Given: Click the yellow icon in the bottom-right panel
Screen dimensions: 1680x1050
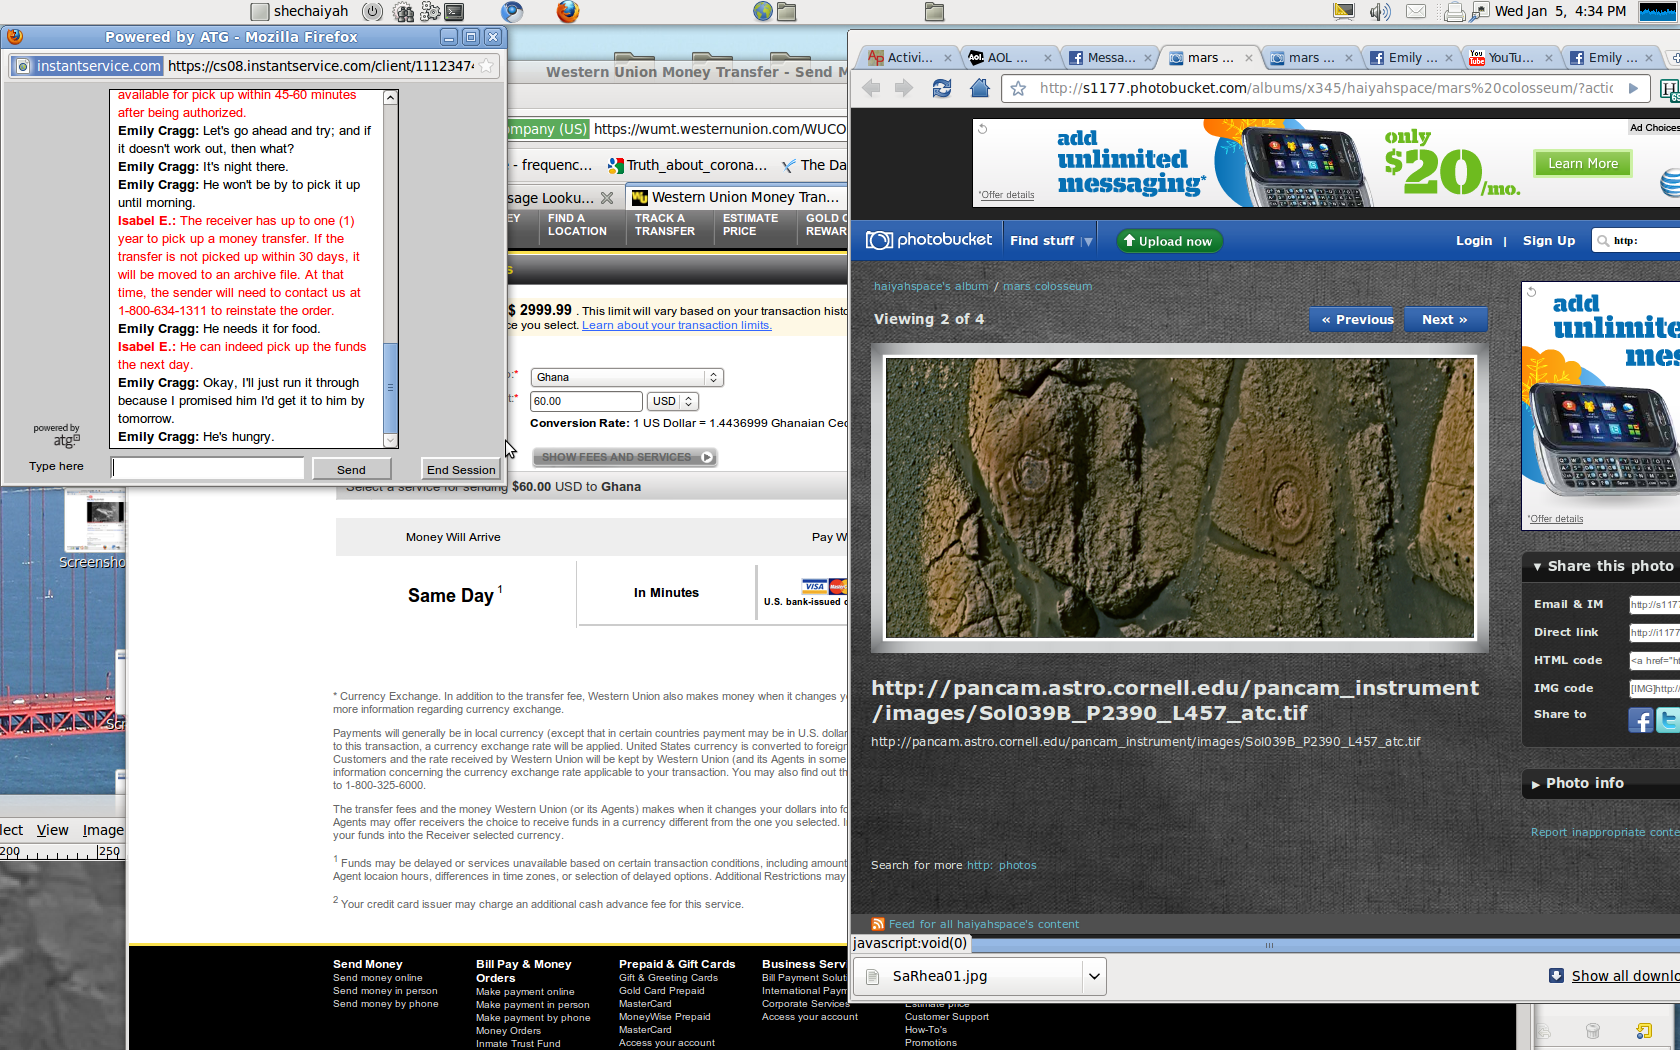Looking at the screenshot, I should click(1643, 1030).
